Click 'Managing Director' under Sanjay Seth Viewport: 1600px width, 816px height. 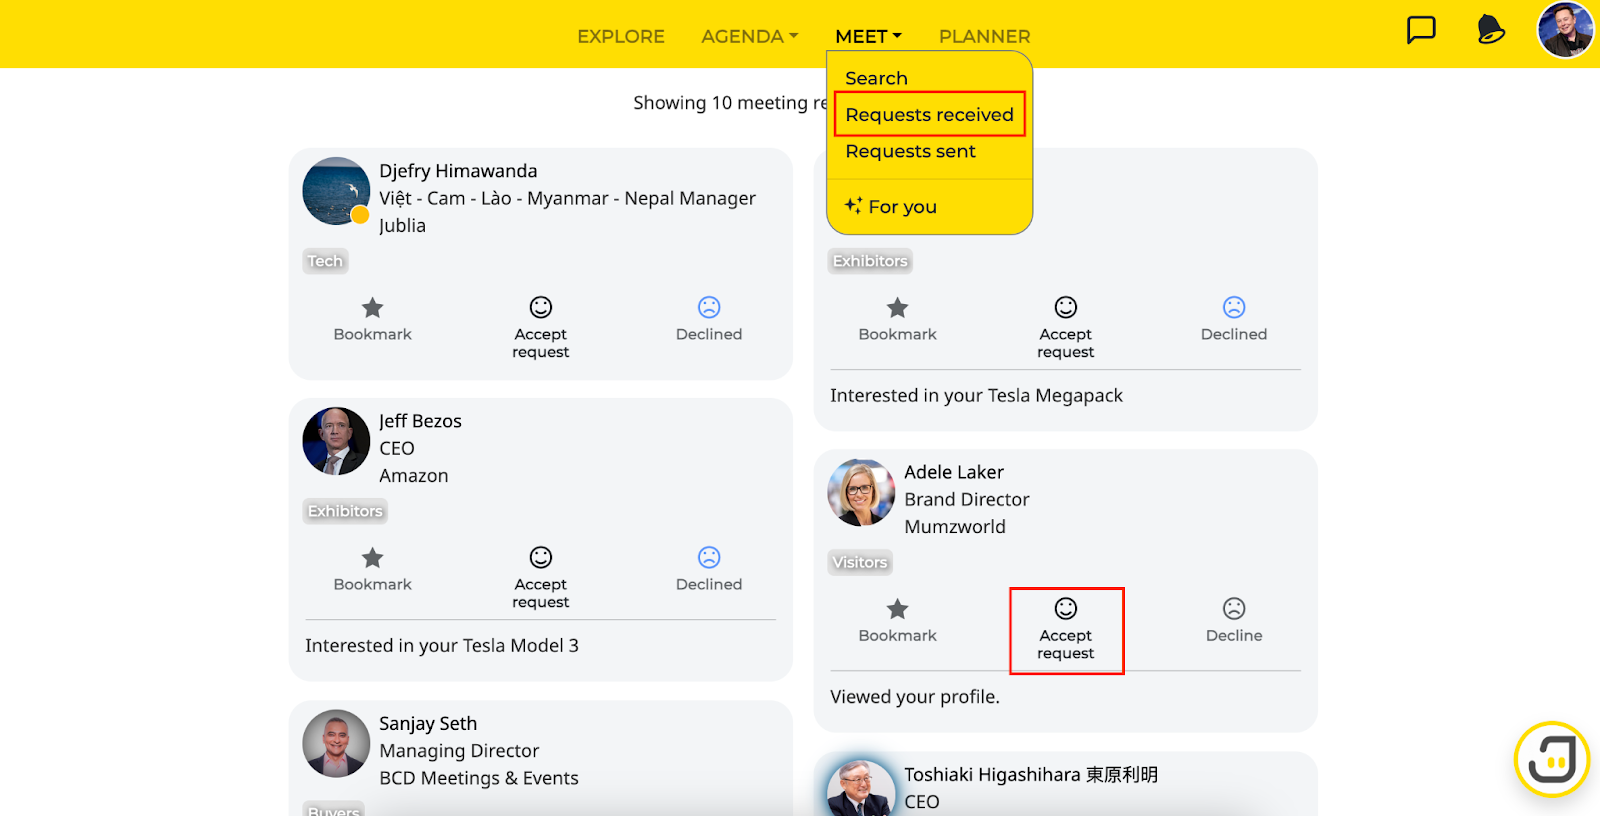[459, 750]
